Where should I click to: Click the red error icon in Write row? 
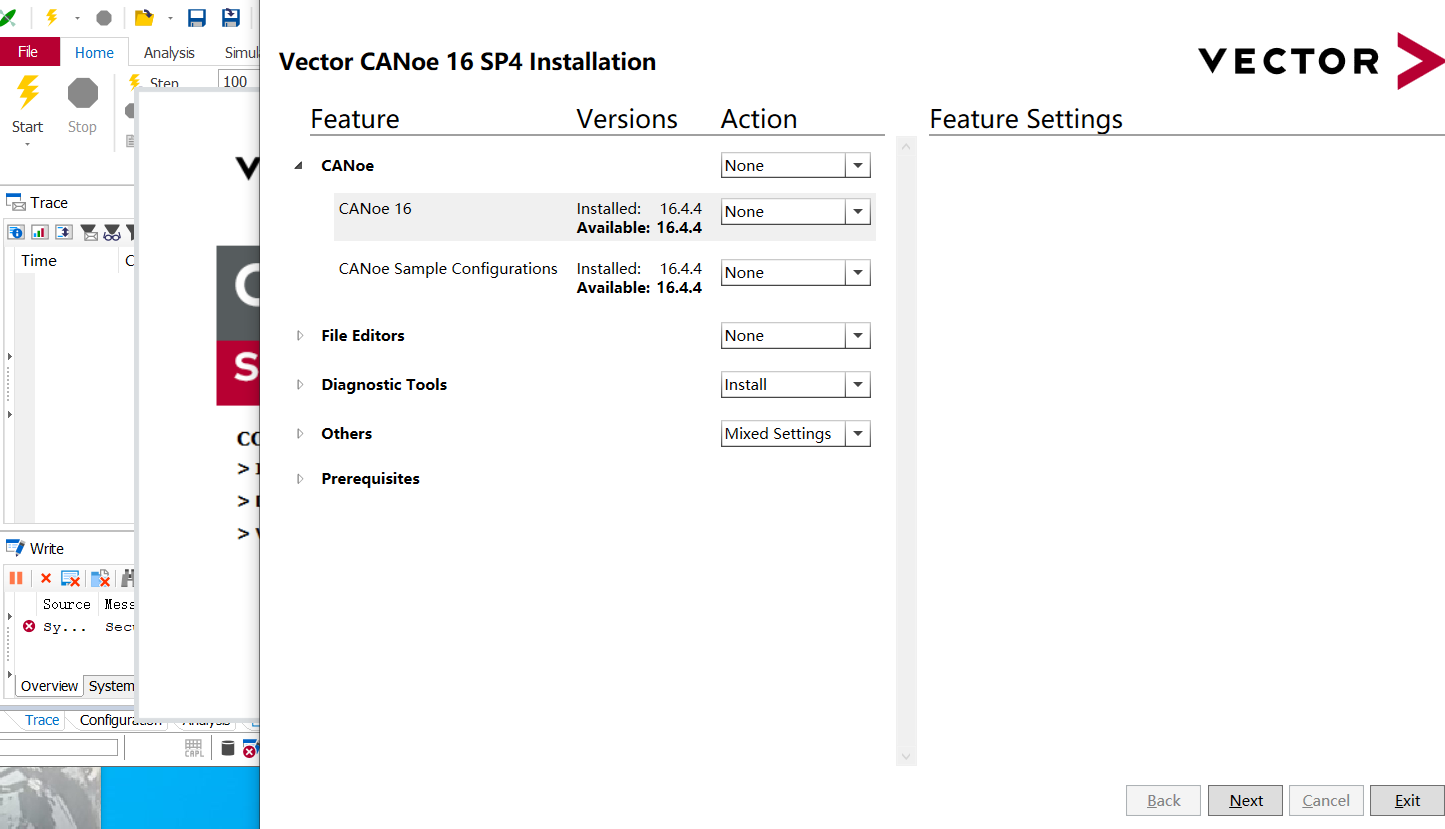29,626
